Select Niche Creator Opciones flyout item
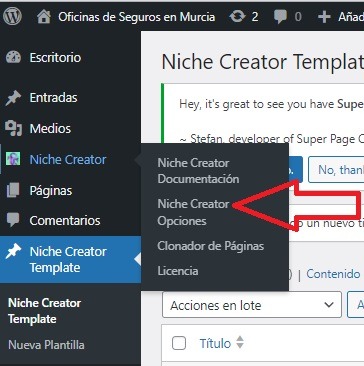Viewport: 364px width, 366px height. pyautogui.click(x=193, y=212)
